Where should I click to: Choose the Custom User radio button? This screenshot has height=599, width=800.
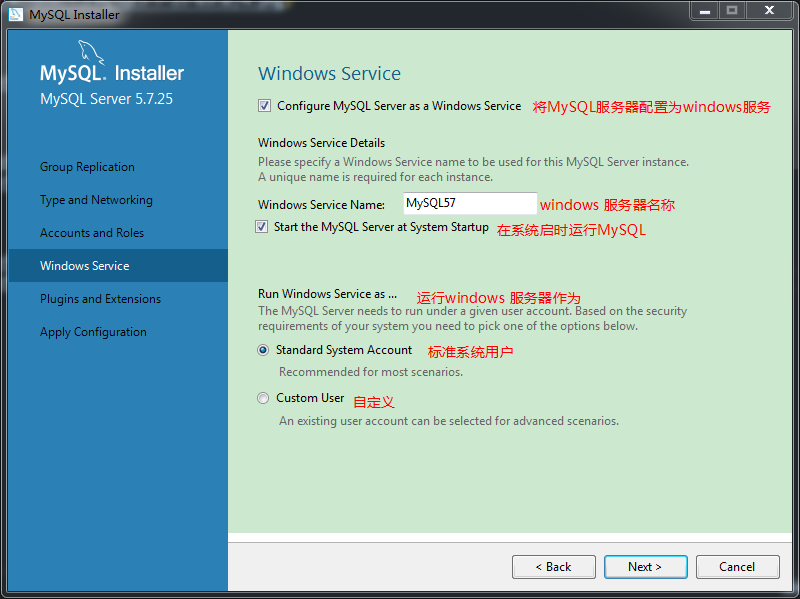(264, 398)
